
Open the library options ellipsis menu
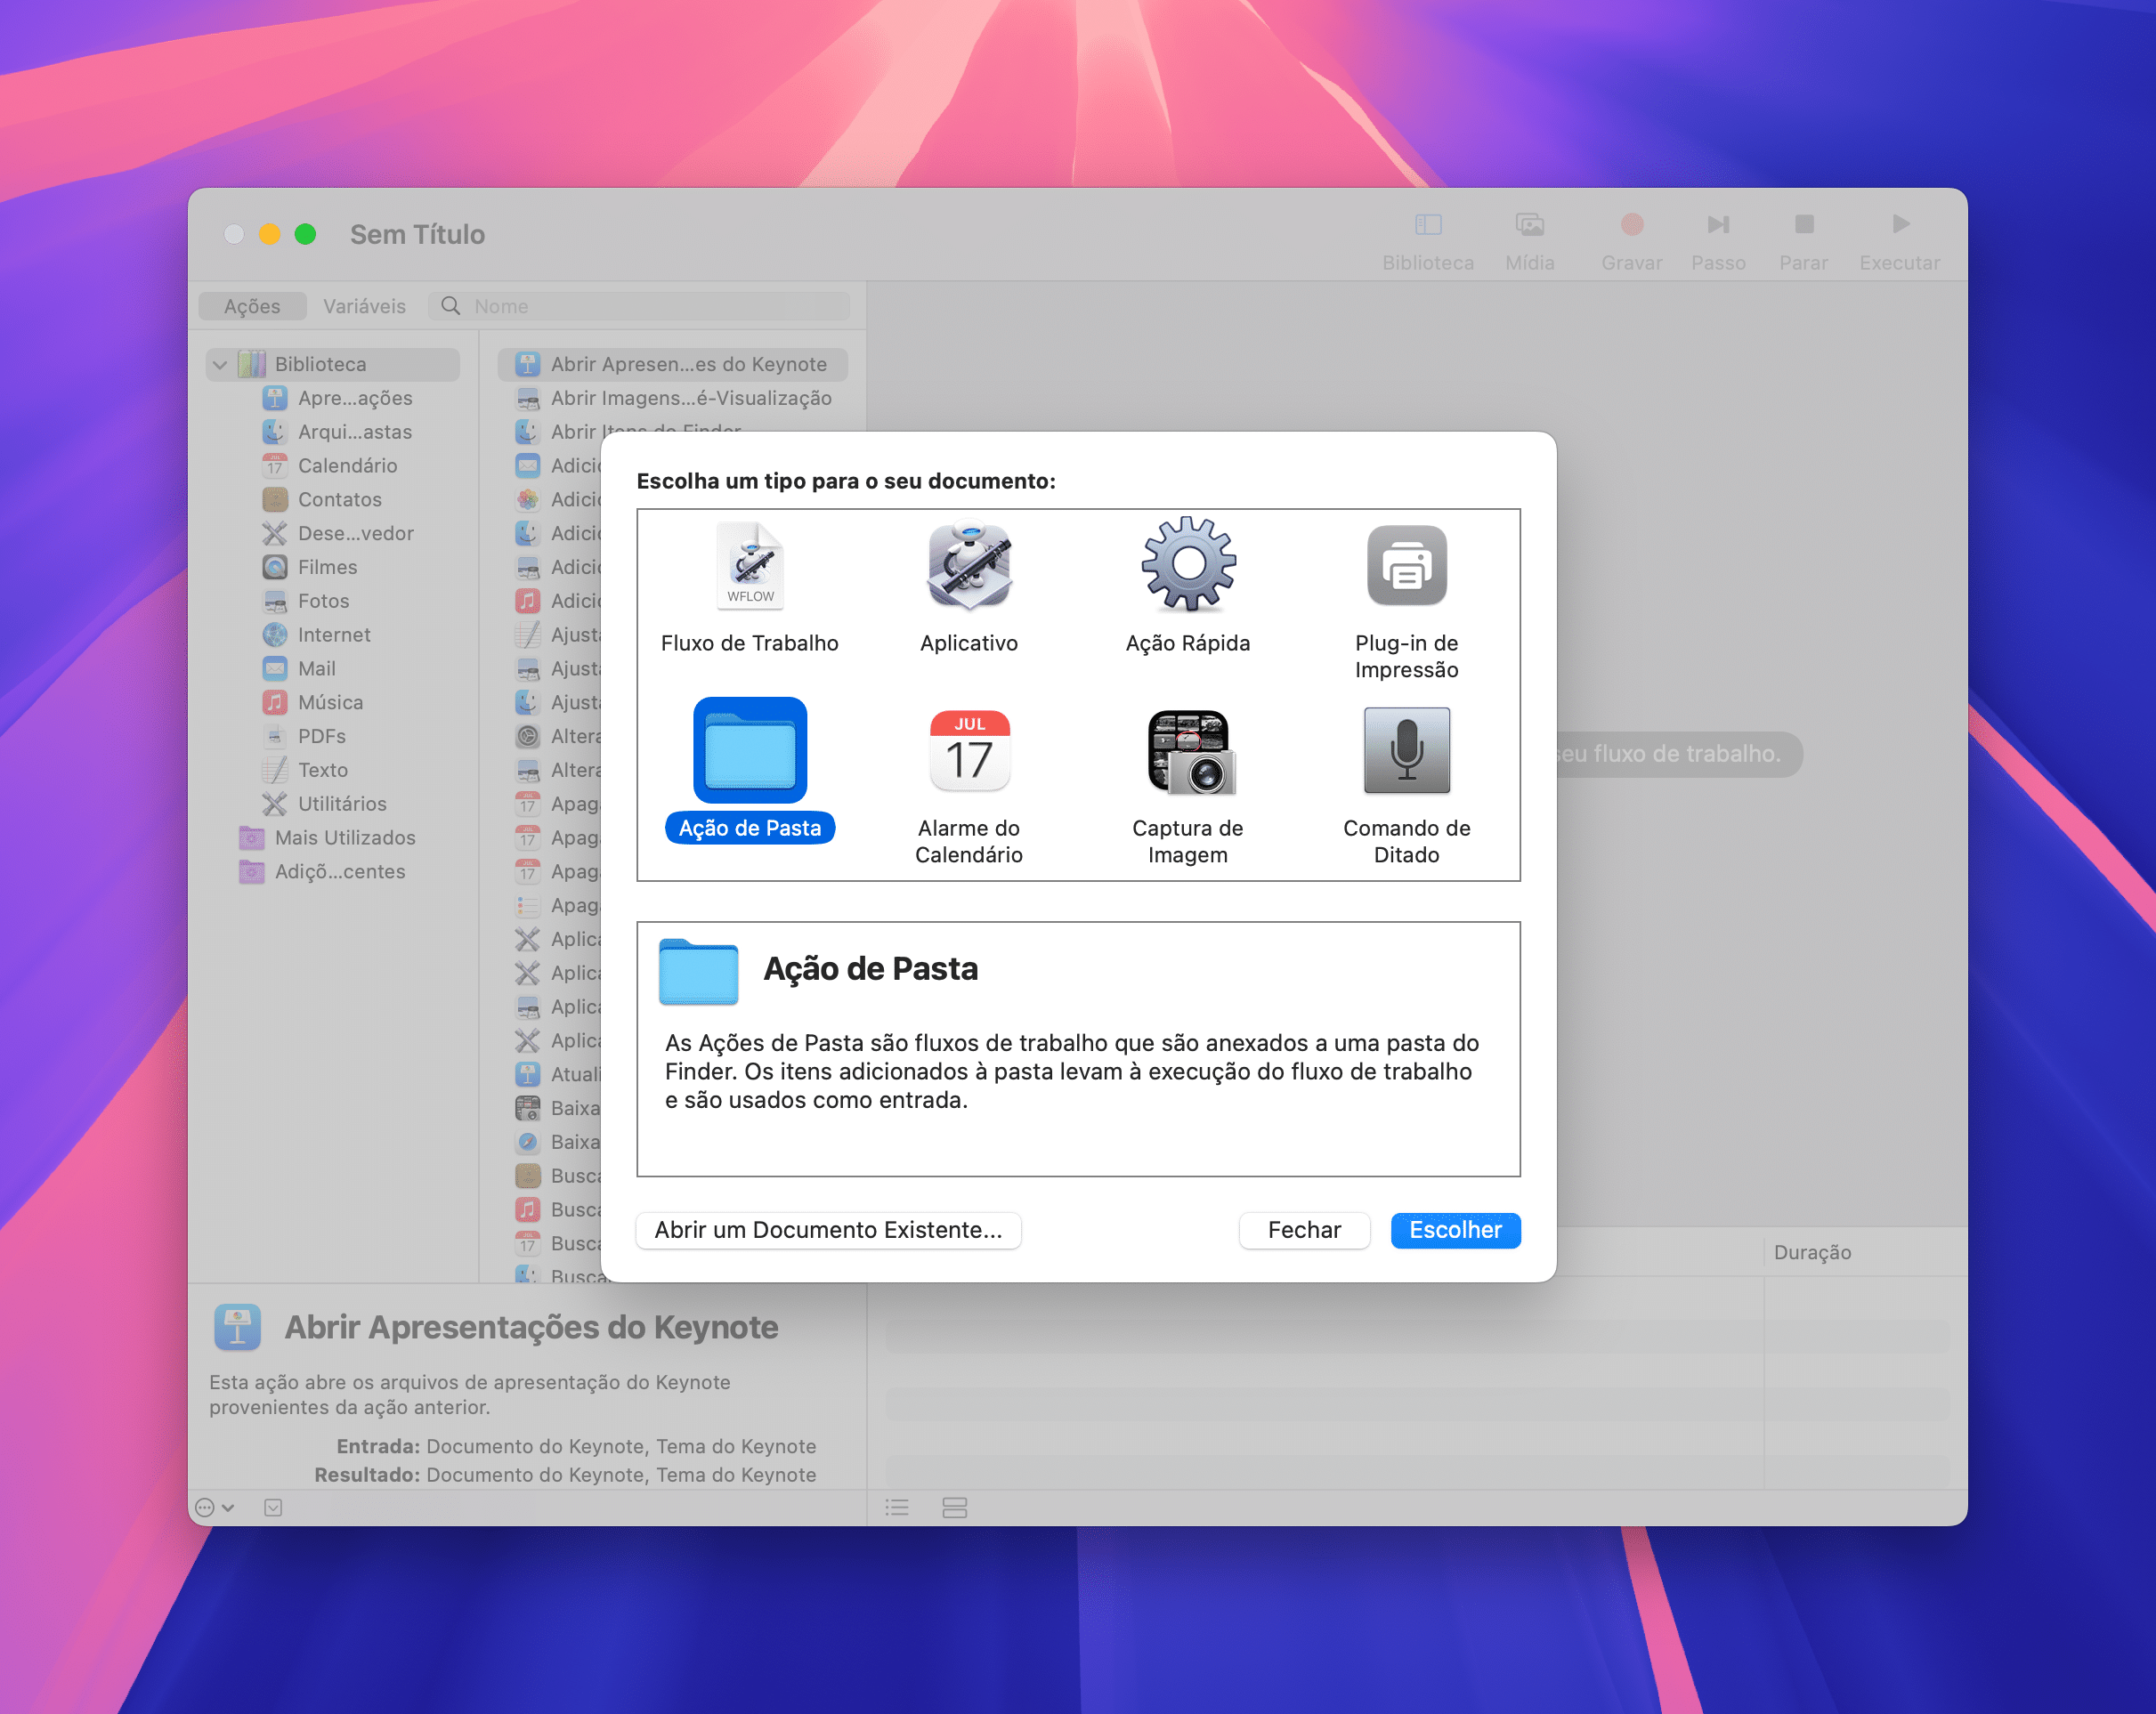tap(214, 1508)
